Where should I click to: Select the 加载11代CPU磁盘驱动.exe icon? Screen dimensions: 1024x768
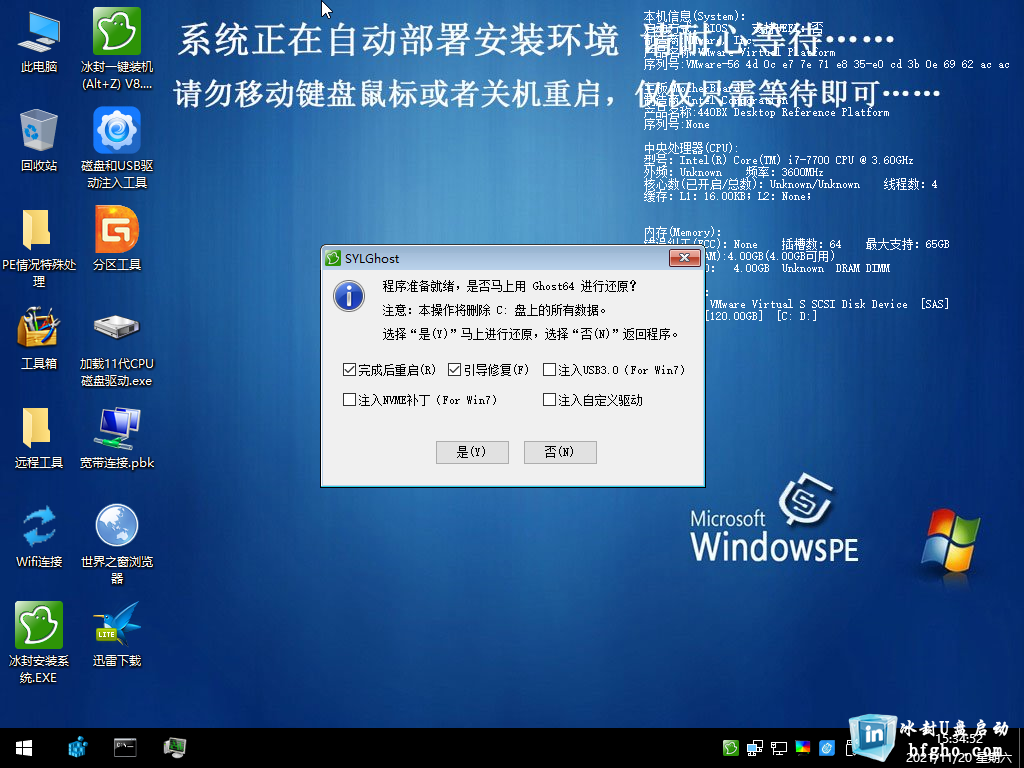pos(117,347)
